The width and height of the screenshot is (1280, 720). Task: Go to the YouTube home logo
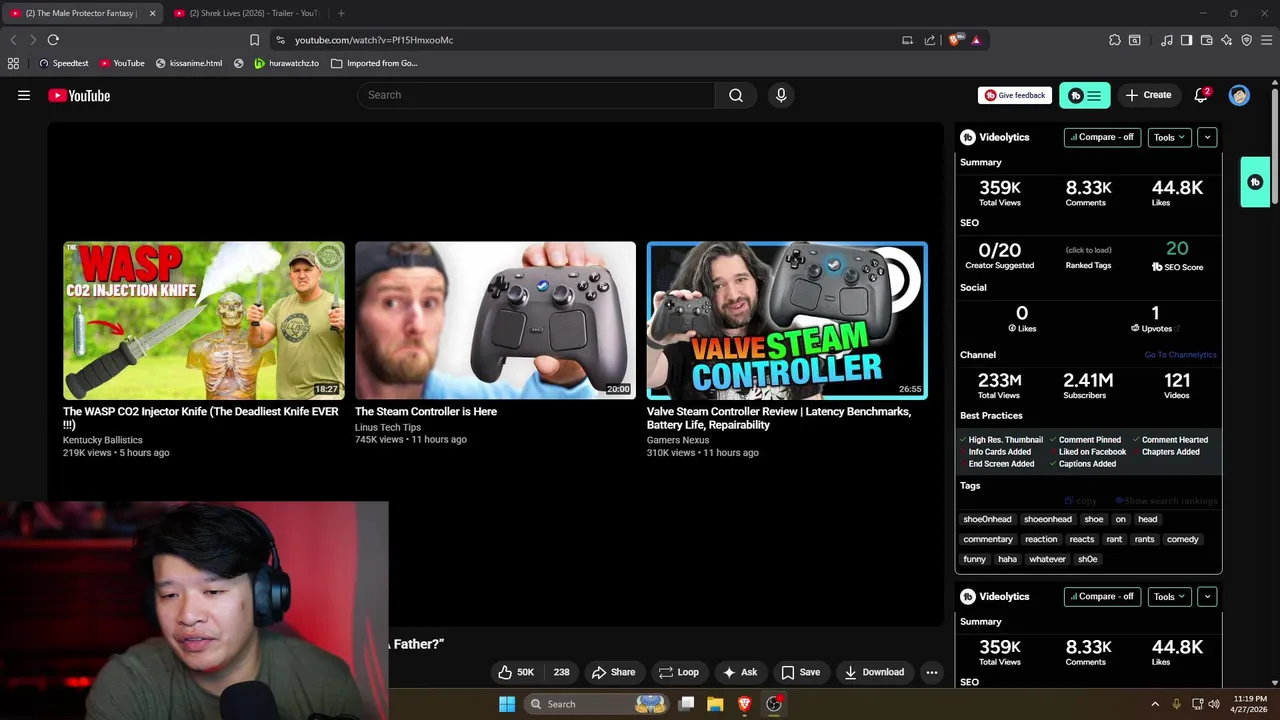coord(79,95)
